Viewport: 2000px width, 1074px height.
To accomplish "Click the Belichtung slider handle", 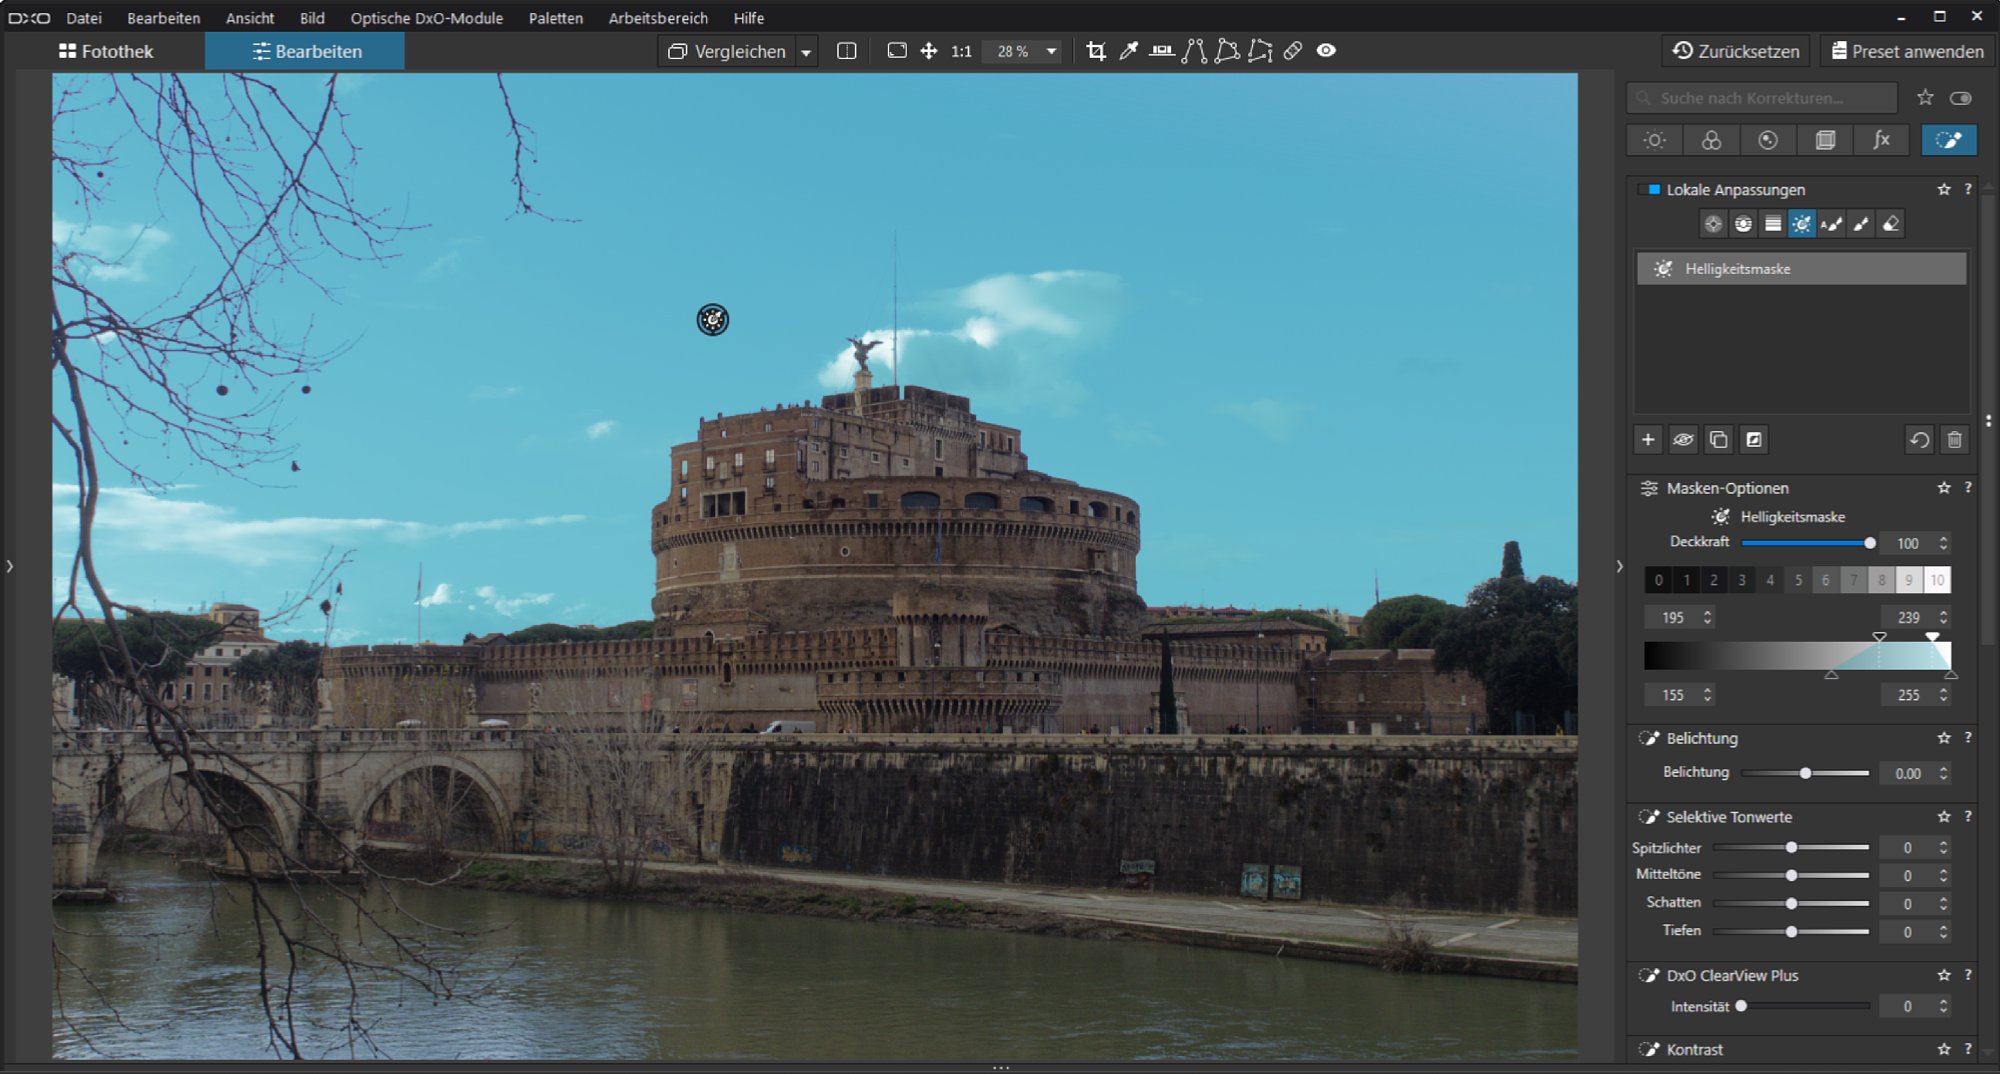I will (x=1805, y=773).
